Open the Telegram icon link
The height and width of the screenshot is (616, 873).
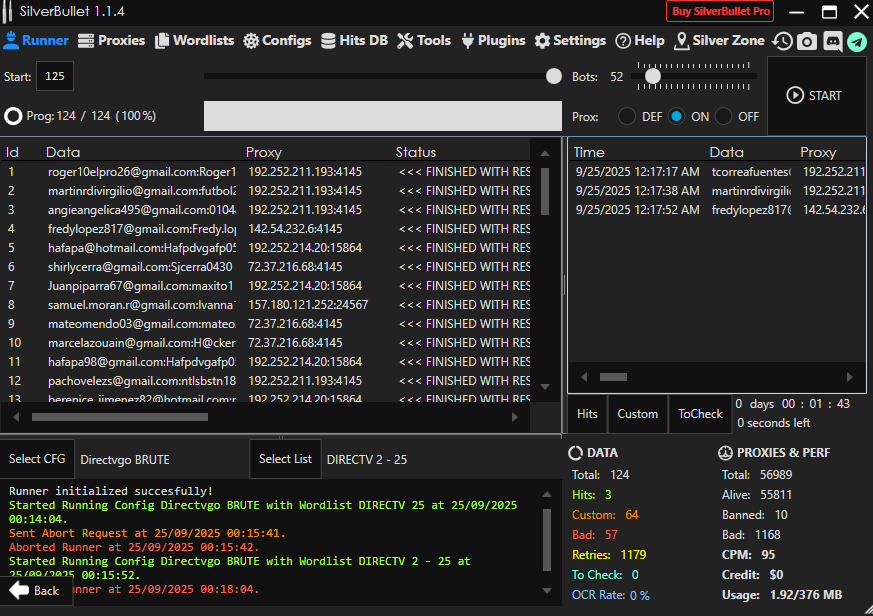(x=857, y=41)
